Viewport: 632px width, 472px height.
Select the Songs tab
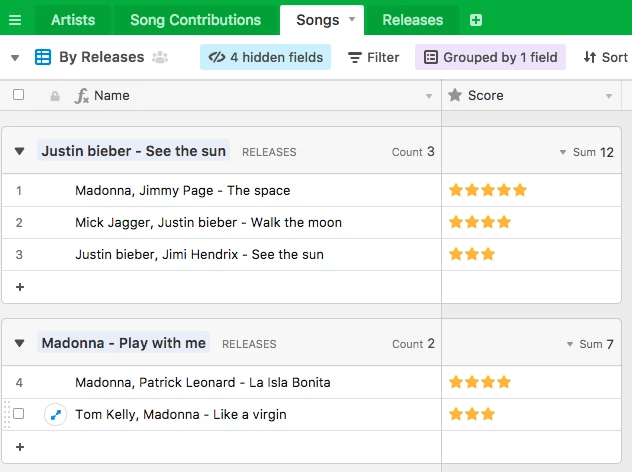click(318, 20)
